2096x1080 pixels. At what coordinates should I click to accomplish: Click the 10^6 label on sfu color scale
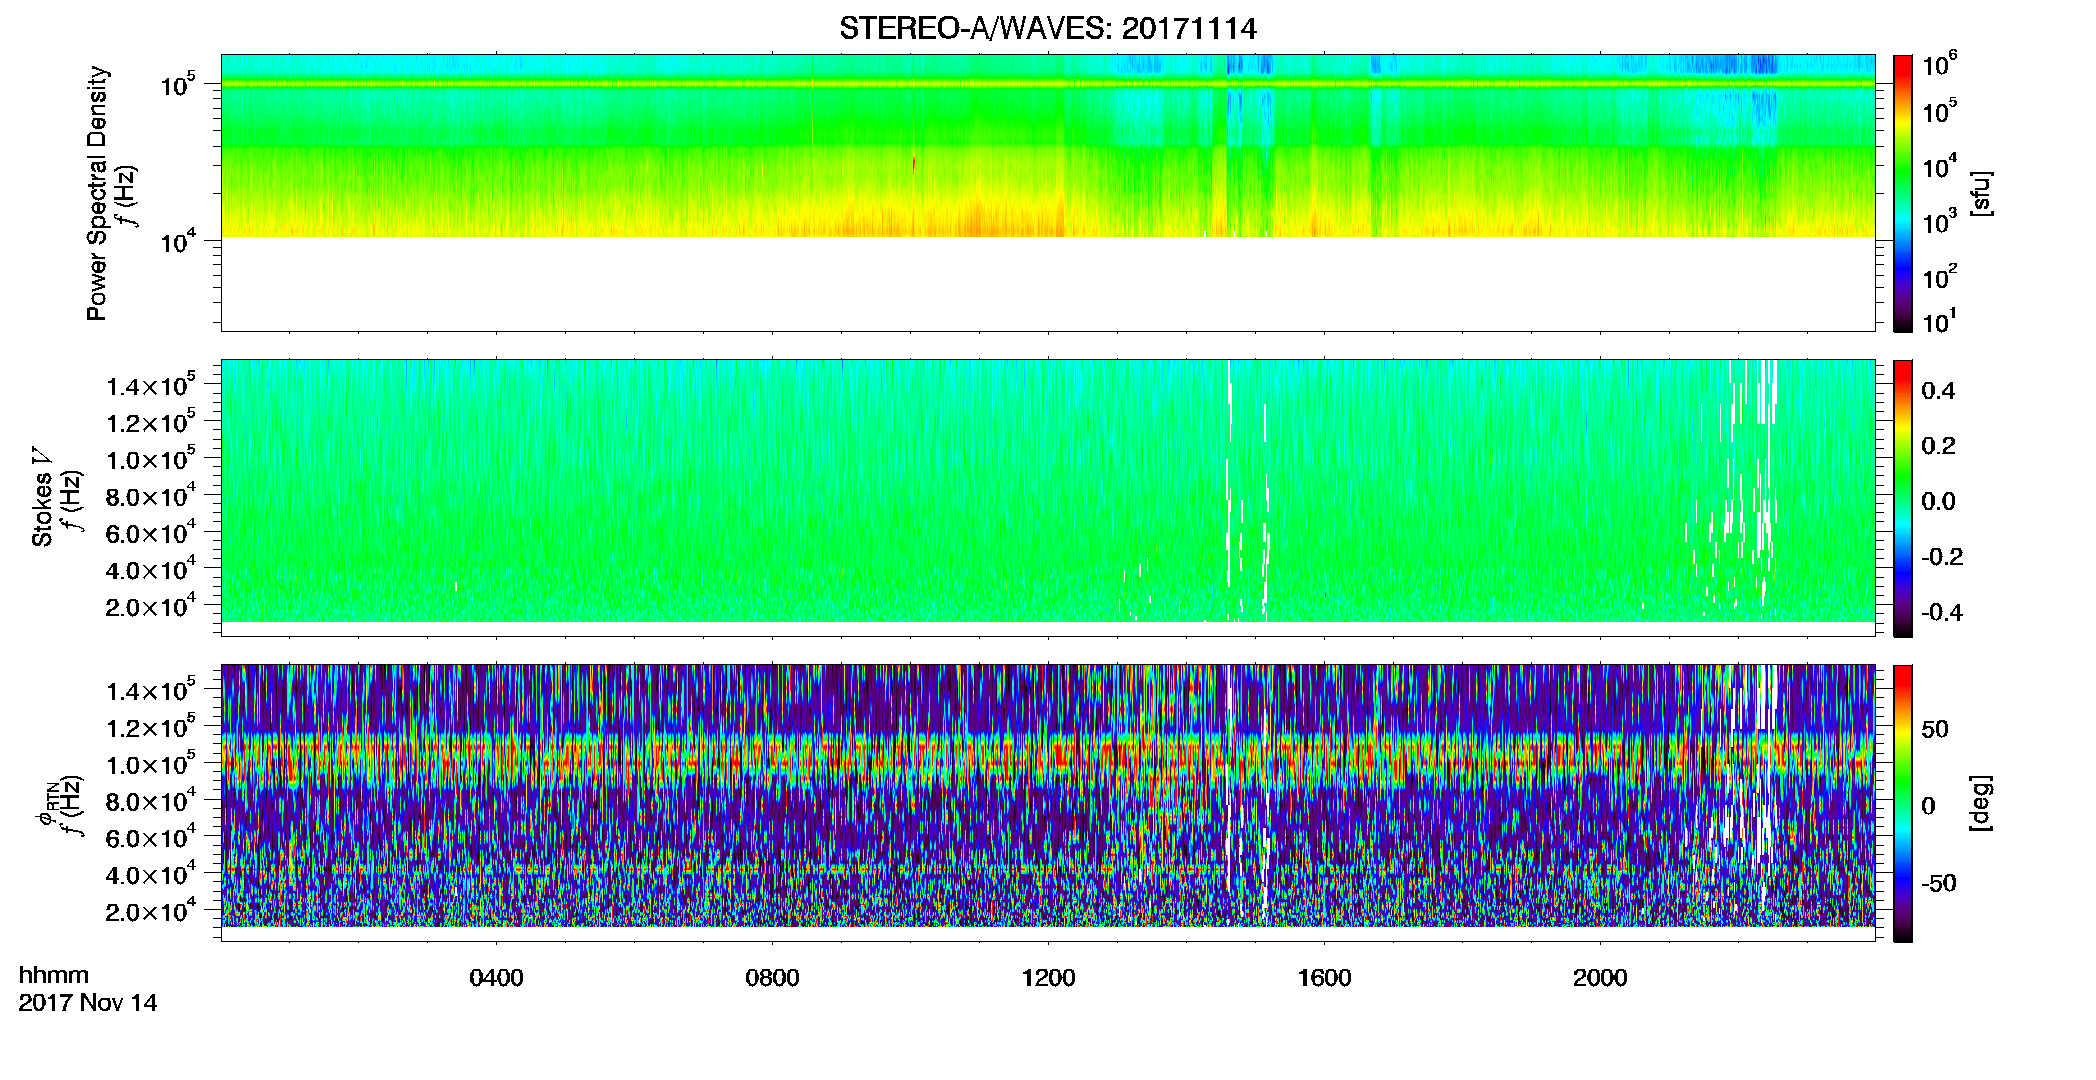[x=1939, y=65]
